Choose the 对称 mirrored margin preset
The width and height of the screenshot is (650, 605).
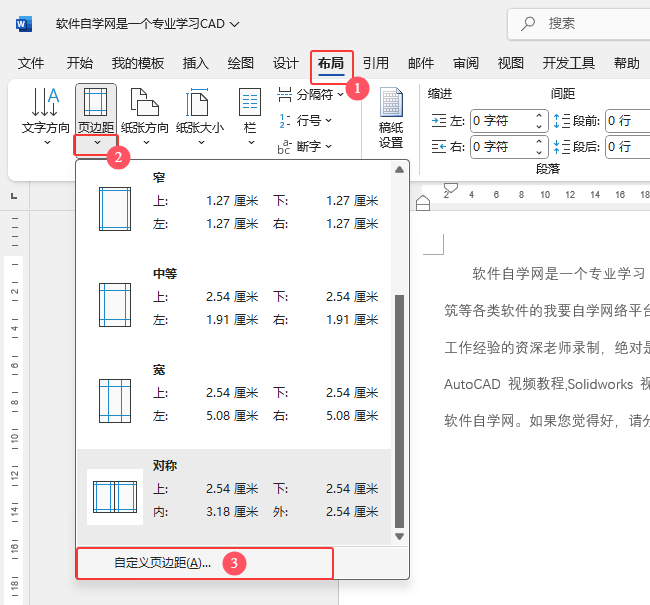pyautogui.click(x=234, y=497)
